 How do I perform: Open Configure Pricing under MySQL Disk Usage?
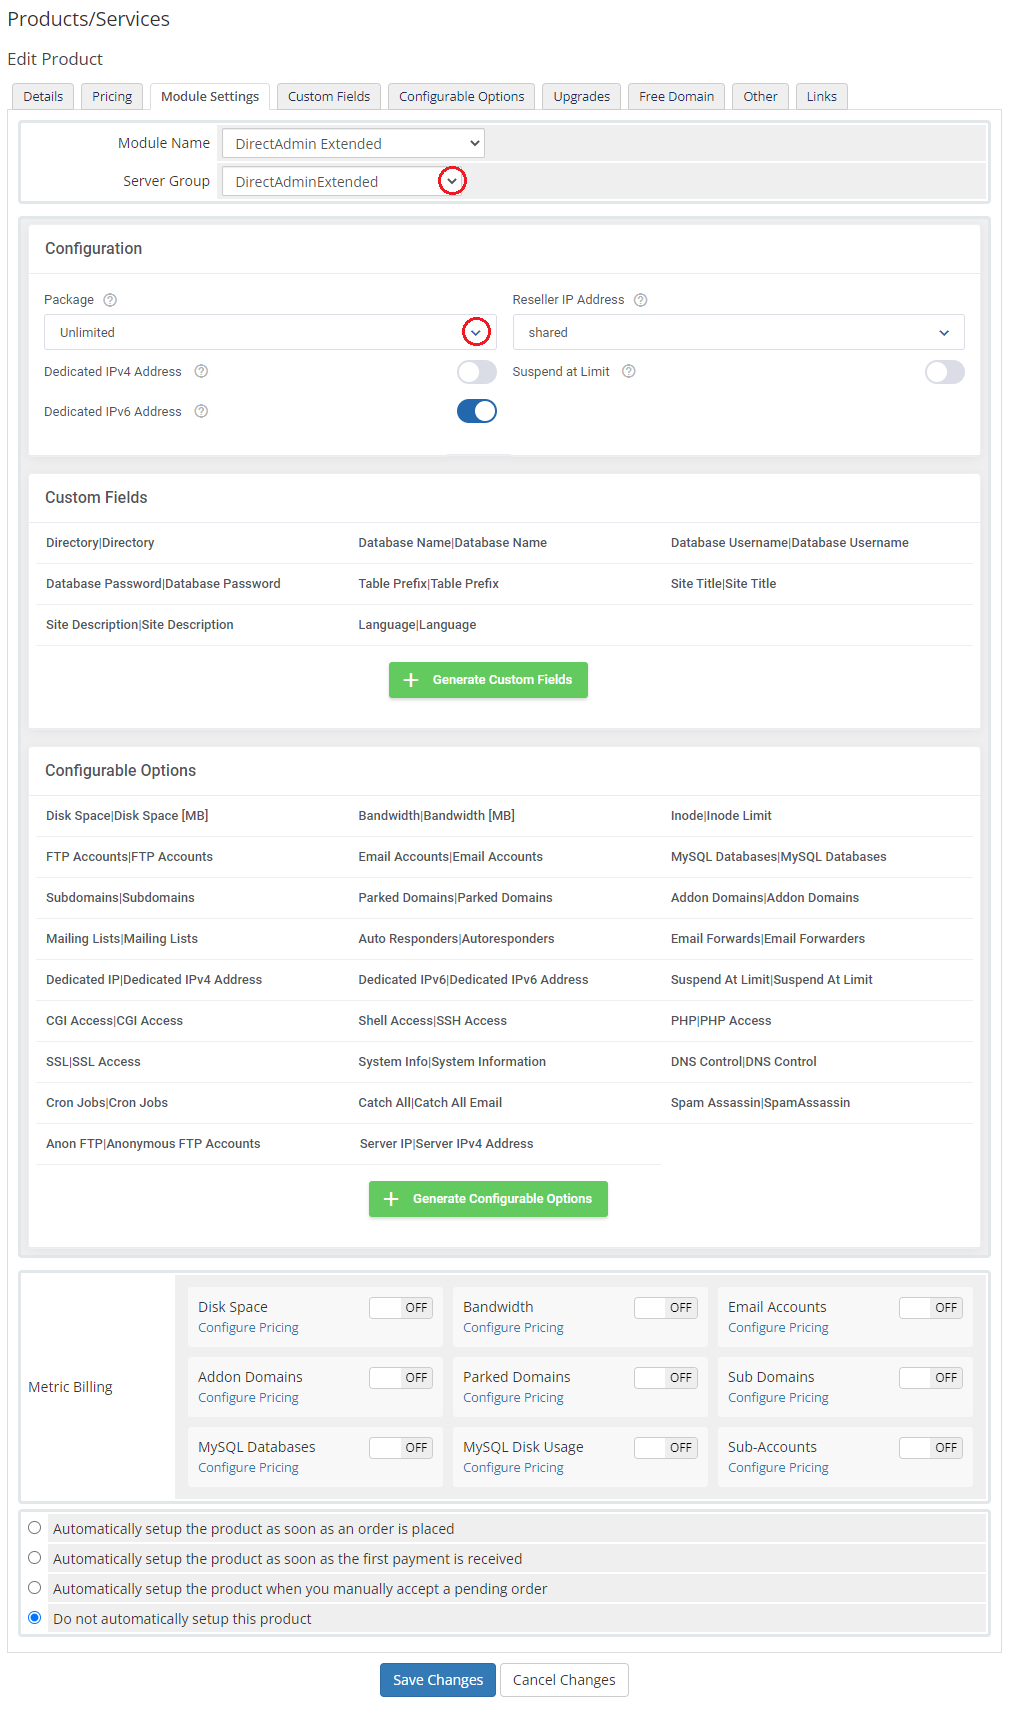513,1468
